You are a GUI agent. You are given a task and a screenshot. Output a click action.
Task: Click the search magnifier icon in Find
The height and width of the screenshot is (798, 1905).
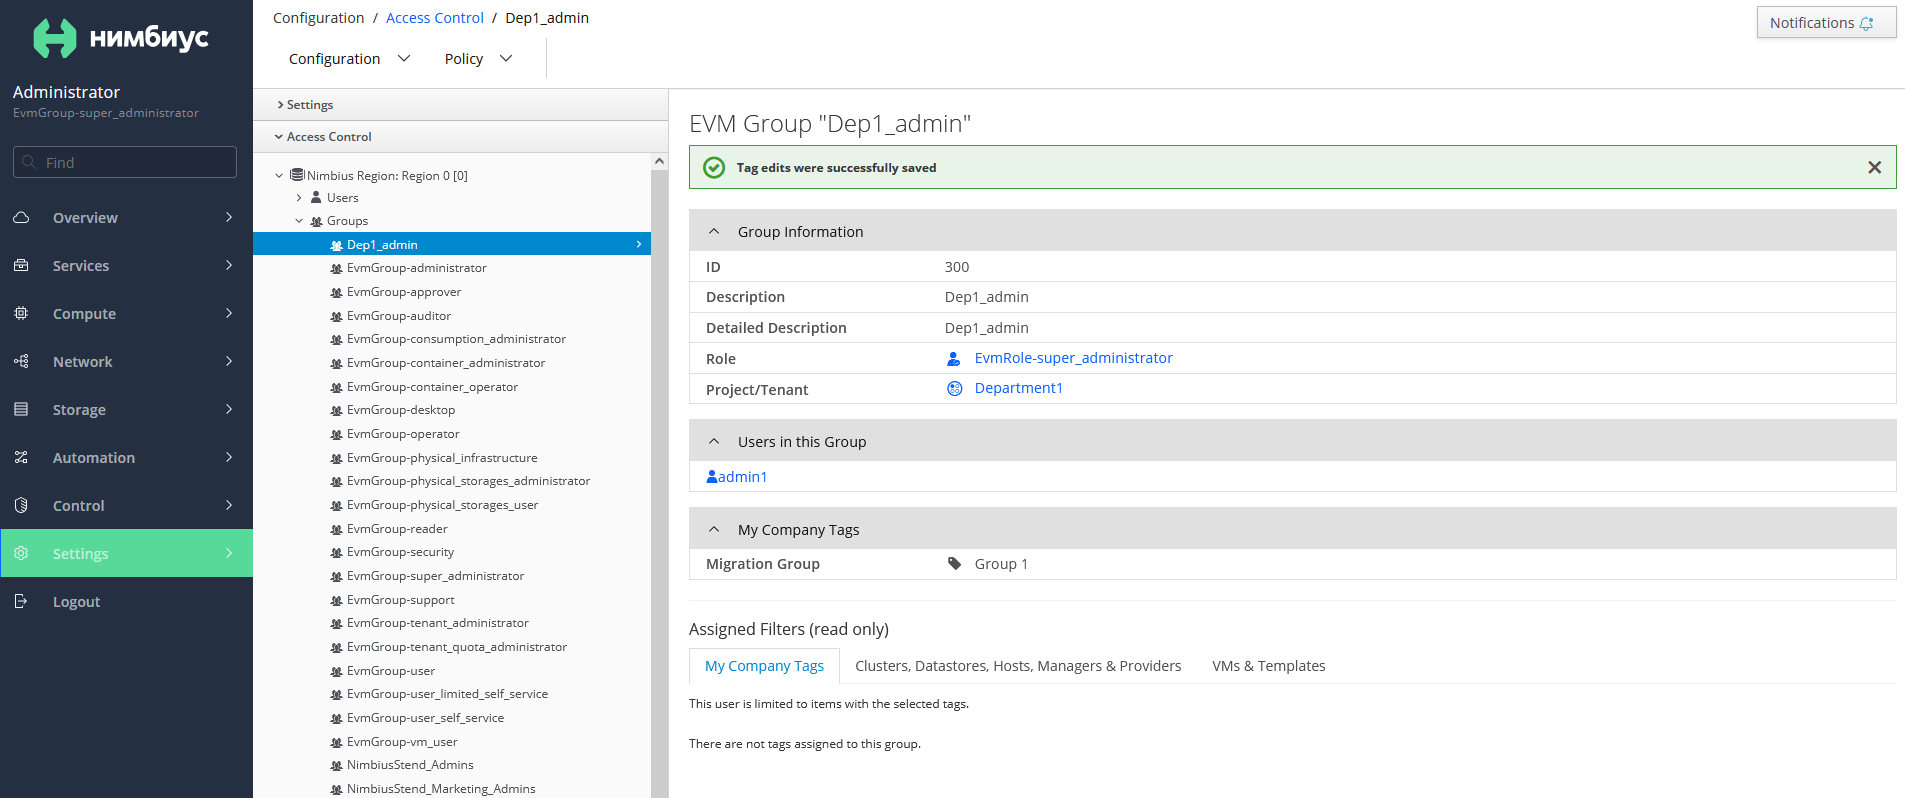(29, 162)
